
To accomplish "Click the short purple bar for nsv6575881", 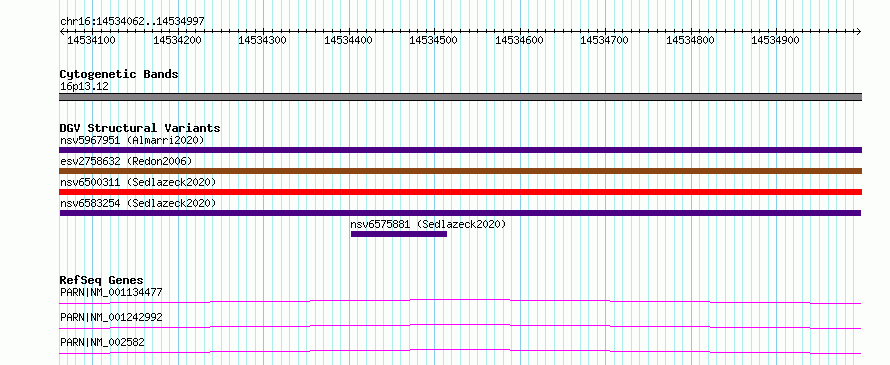I will click(x=399, y=234).
